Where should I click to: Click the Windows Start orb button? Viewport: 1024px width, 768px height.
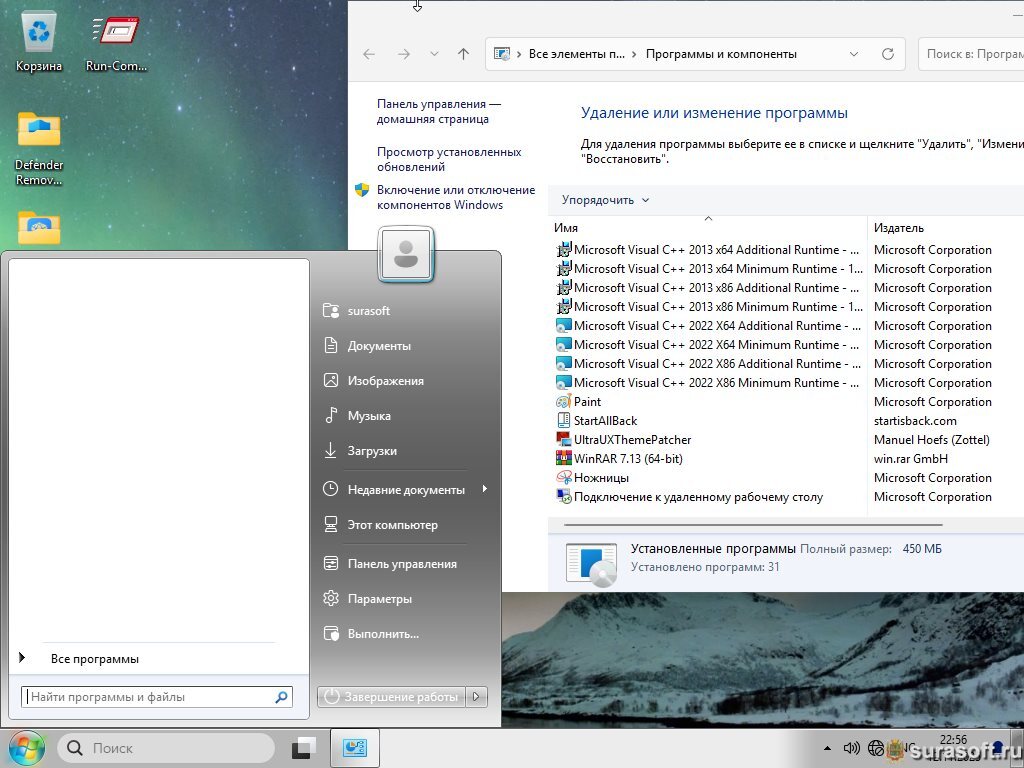26,747
